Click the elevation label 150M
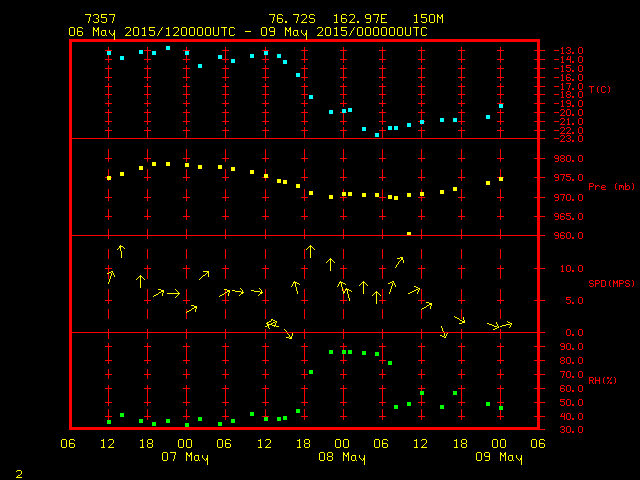The width and height of the screenshot is (640, 480). [428, 19]
